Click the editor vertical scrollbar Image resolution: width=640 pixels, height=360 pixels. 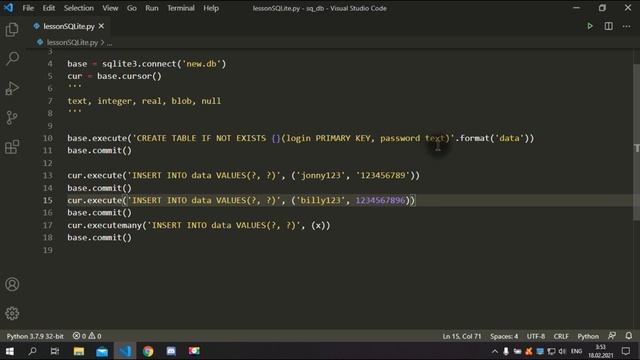[636, 143]
